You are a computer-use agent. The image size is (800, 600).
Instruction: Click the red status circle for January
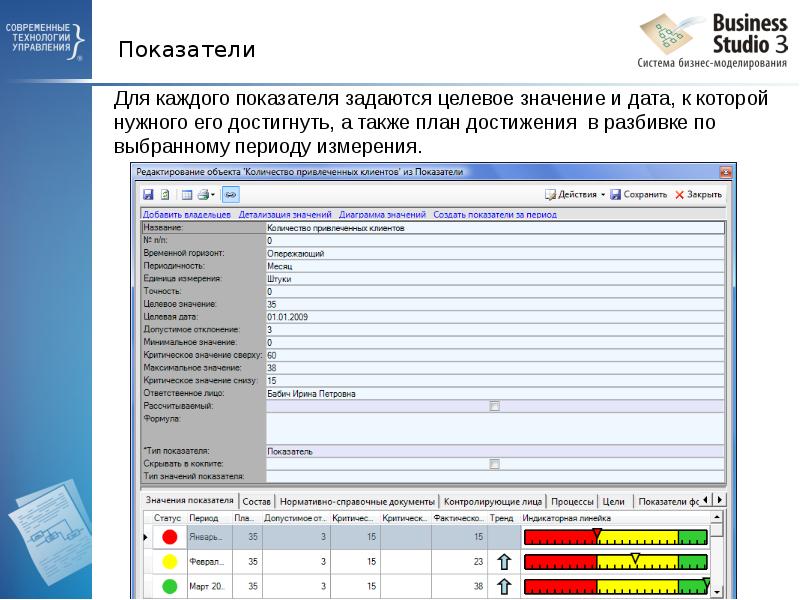coord(169,537)
